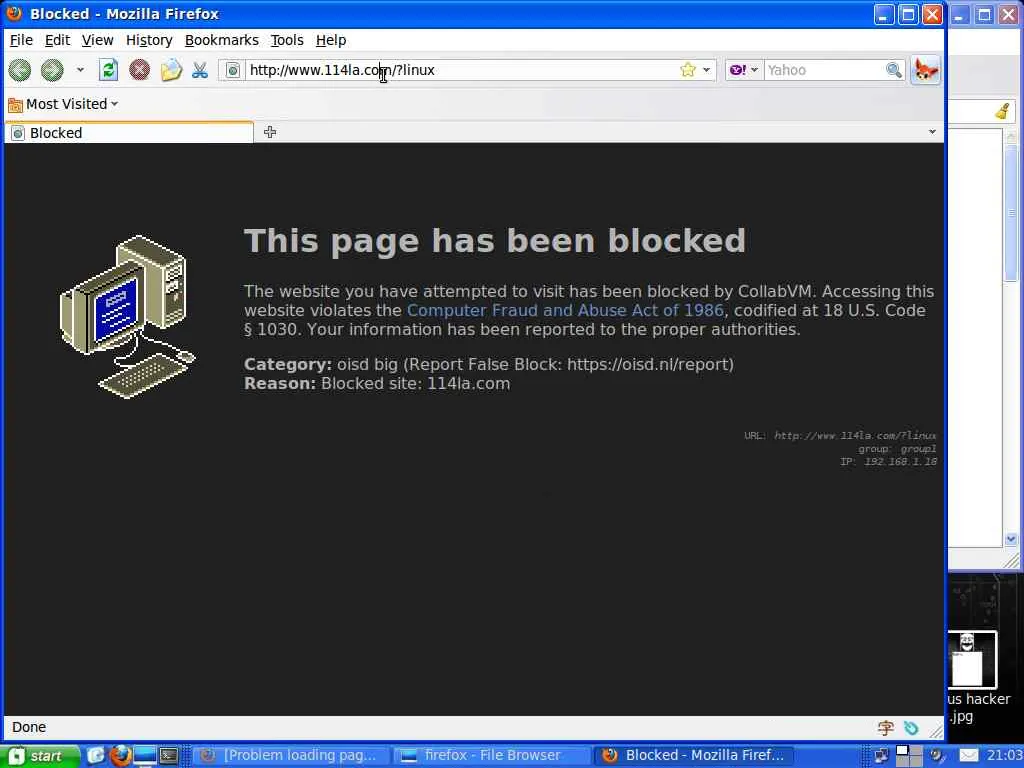Click the mail envelope tray icon
The width and height of the screenshot is (1024, 768).
pyautogui.click(x=968, y=756)
